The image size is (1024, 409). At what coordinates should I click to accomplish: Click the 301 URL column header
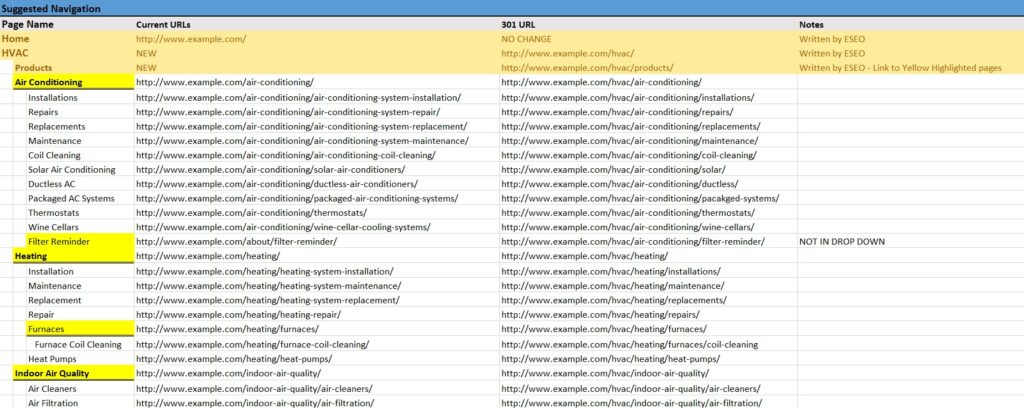[521, 24]
